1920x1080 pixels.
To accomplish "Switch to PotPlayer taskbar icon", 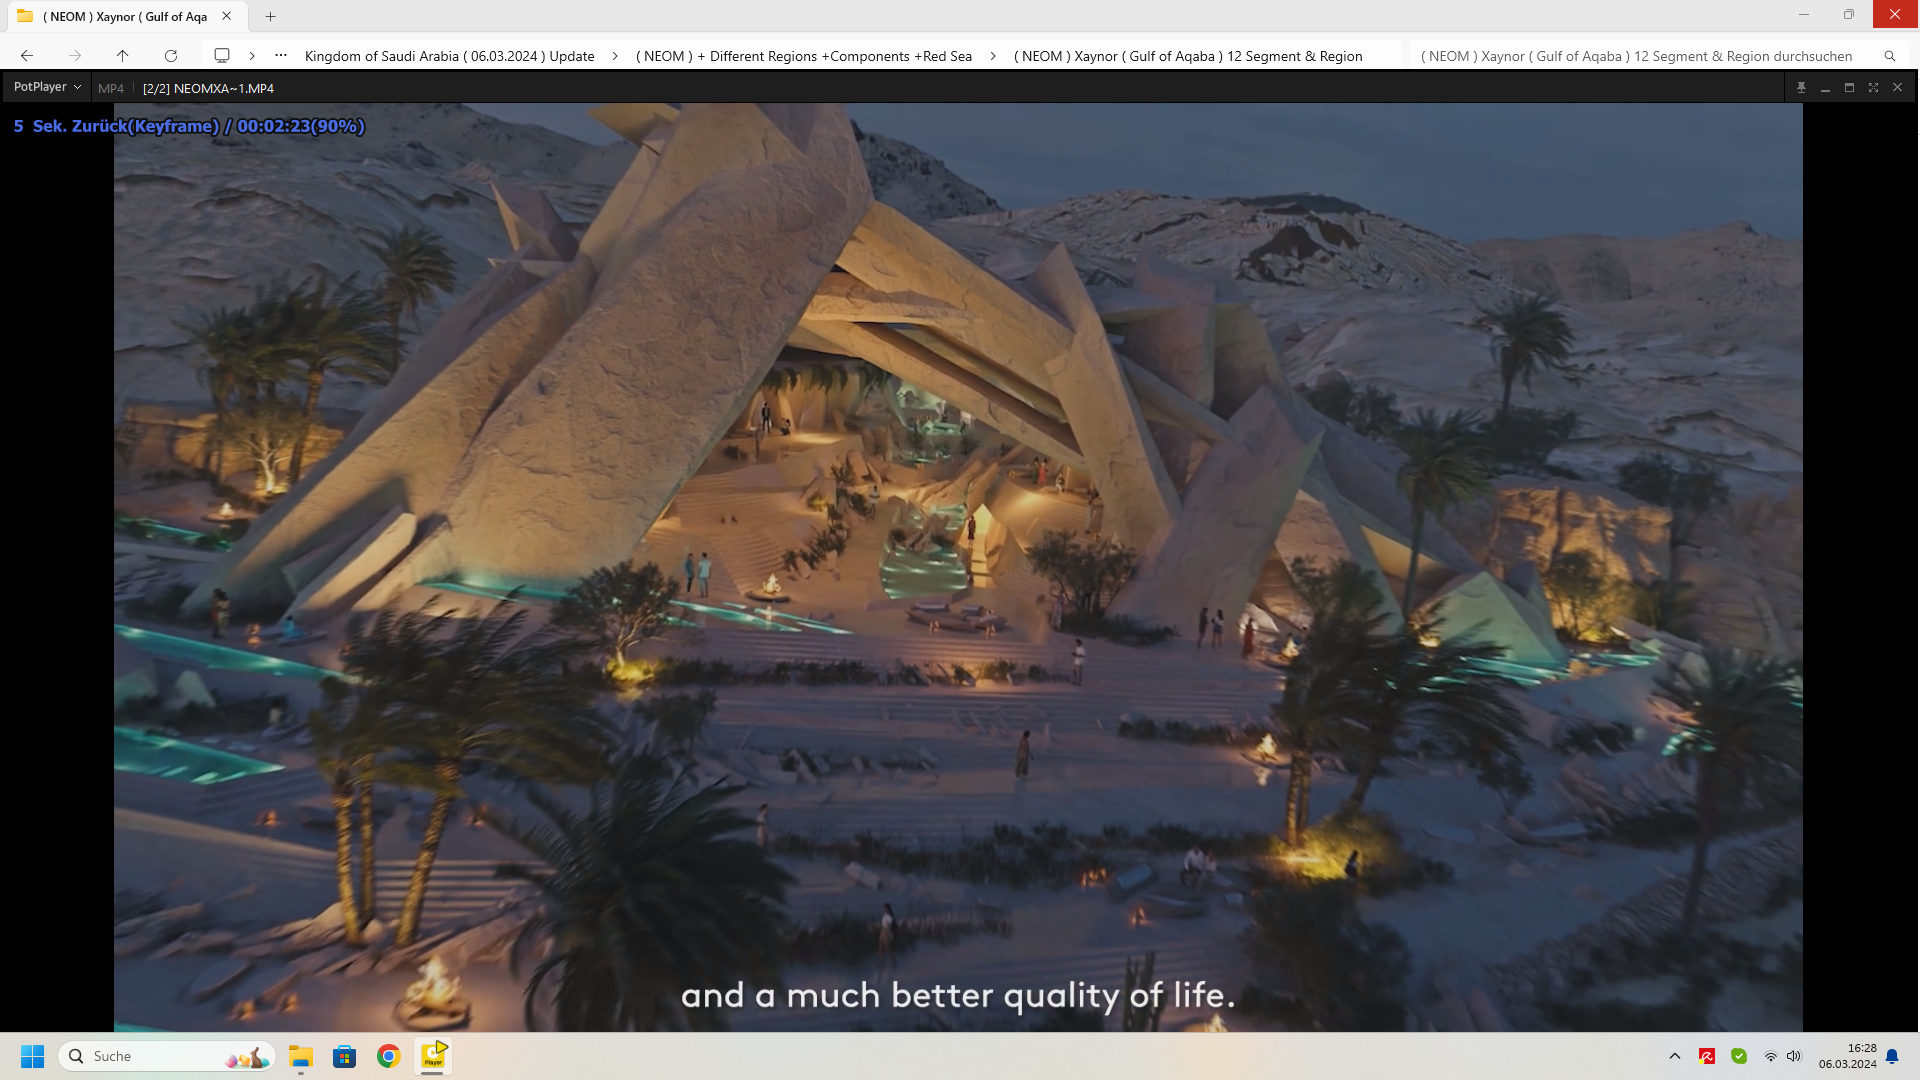I will pos(433,1056).
